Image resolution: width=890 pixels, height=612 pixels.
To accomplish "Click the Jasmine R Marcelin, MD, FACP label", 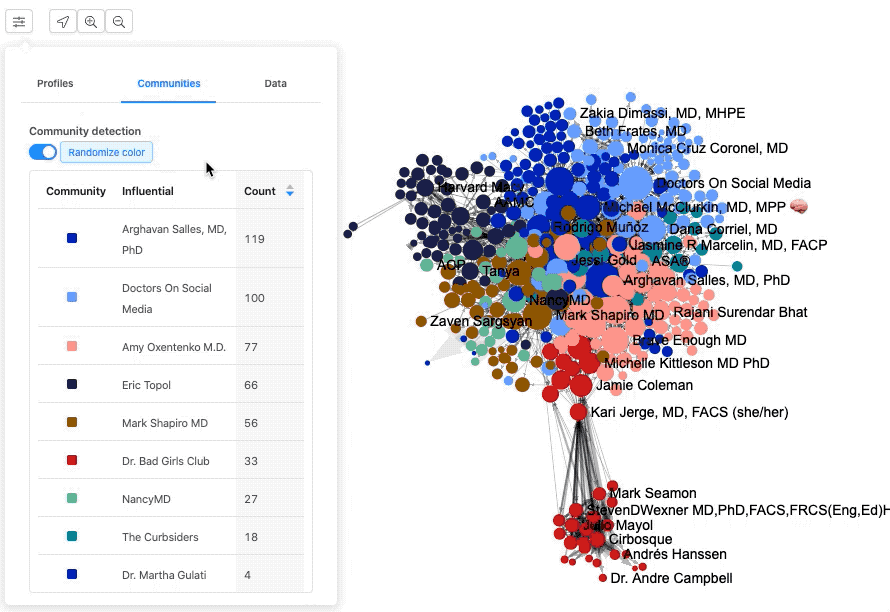I will tap(728, 245).
